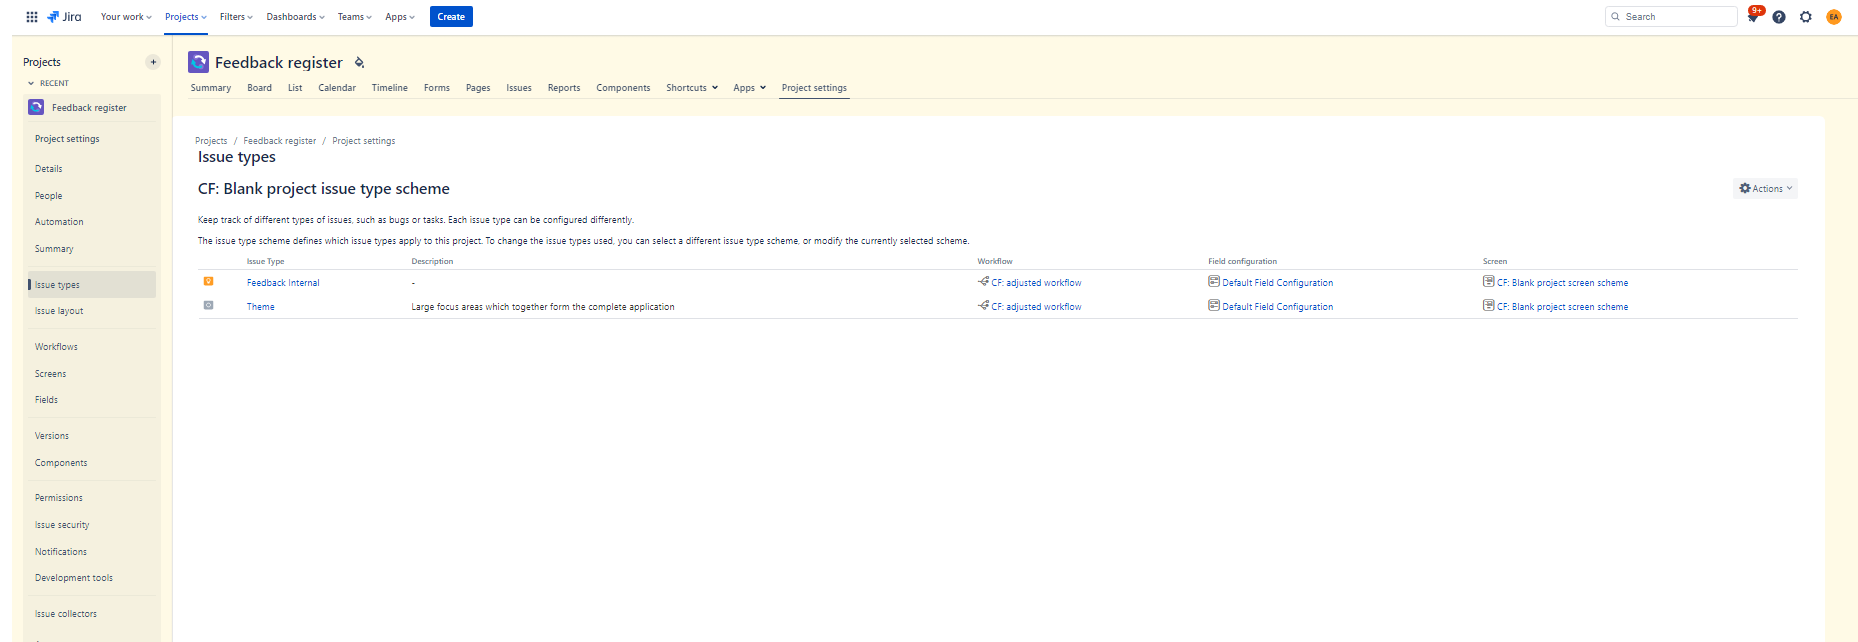Screen dimensions: 1858x642
Task: Click the screen scheme icon in the Theme row
Action: (x=1489, y=306)
